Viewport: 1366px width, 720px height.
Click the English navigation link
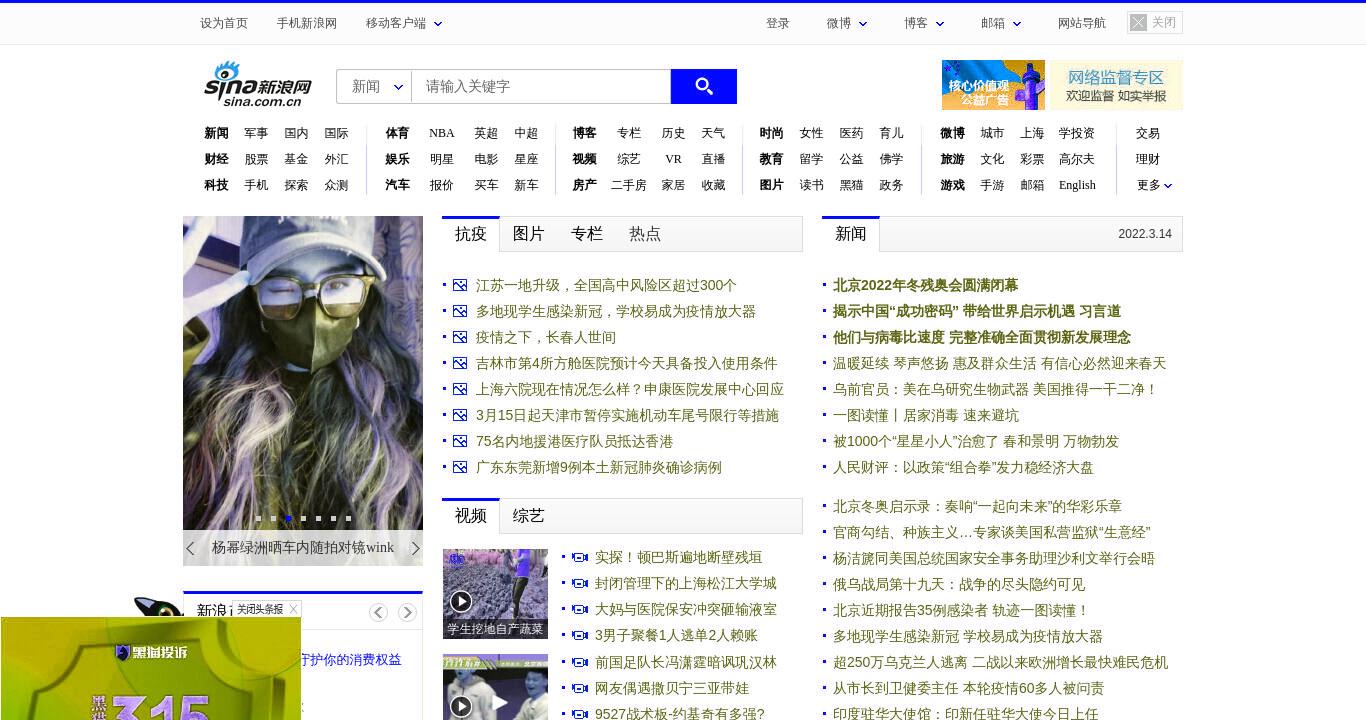[x=1077, y=185]
